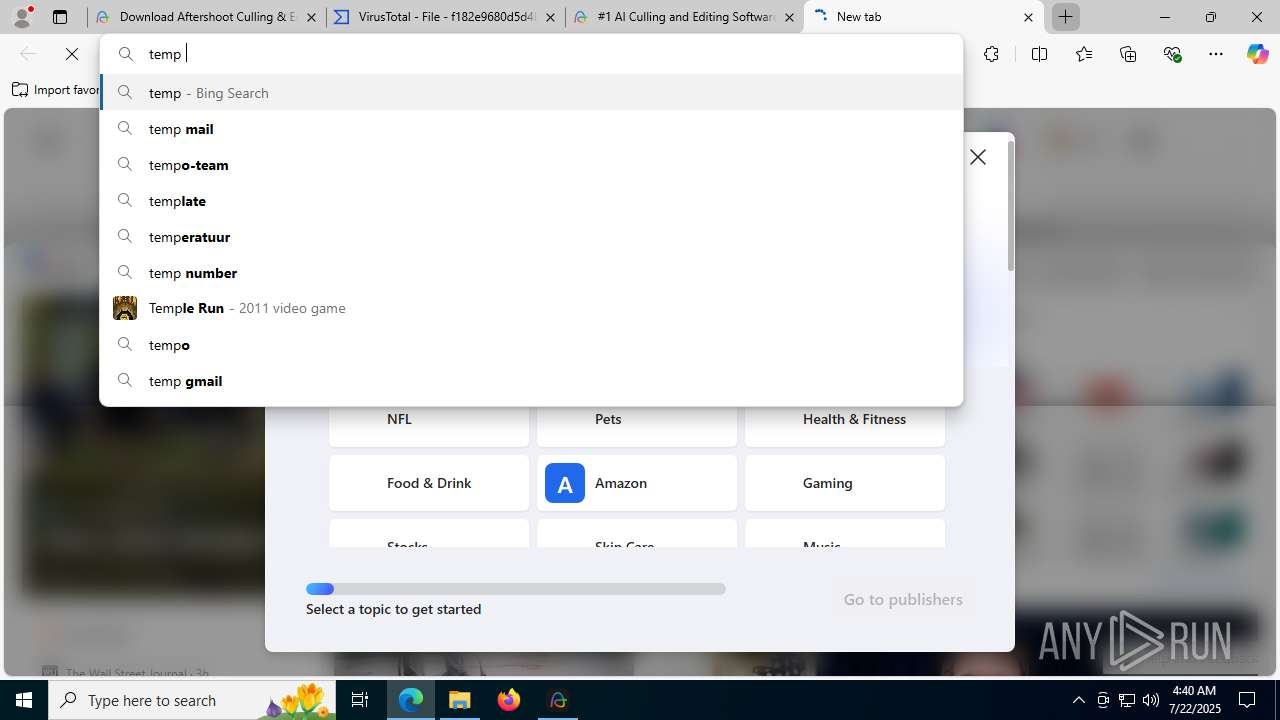Stop loading the page with X icon
The height and width of the screenshot is (720, 1280).
[72, 54]
